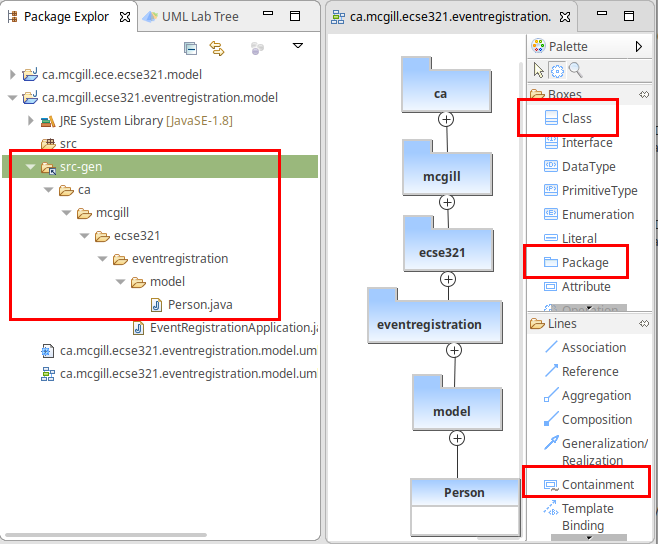Image resolution: width=658 pixels, height=544 pixels.
Task: Select the Package palette tool
Action: 576,262
